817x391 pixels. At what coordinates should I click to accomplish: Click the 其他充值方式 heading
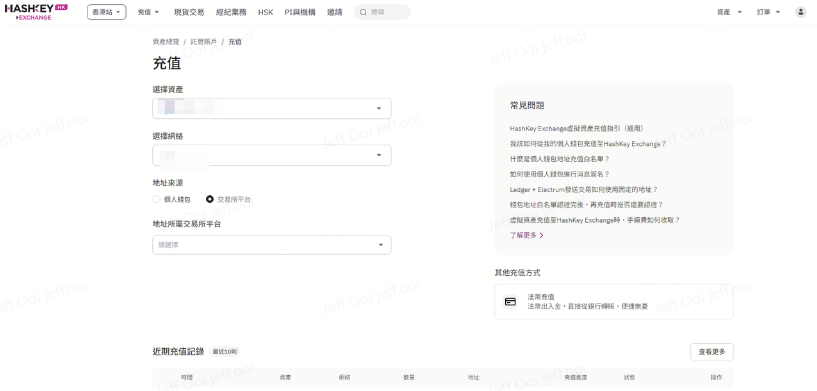click(x=517, y=273)
